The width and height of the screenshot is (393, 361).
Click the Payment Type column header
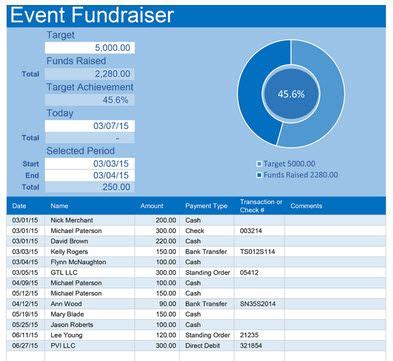pos(206,206)
